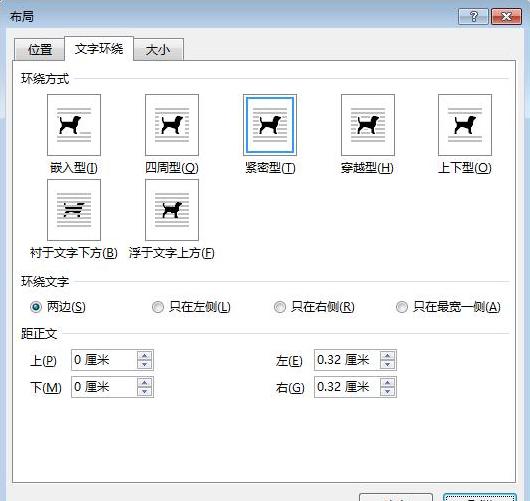Image resolution: width=530 pixels, height=501 pixels.
Task: Select the 穿越型 wrapping style icon
Action: tap(368, 125)
